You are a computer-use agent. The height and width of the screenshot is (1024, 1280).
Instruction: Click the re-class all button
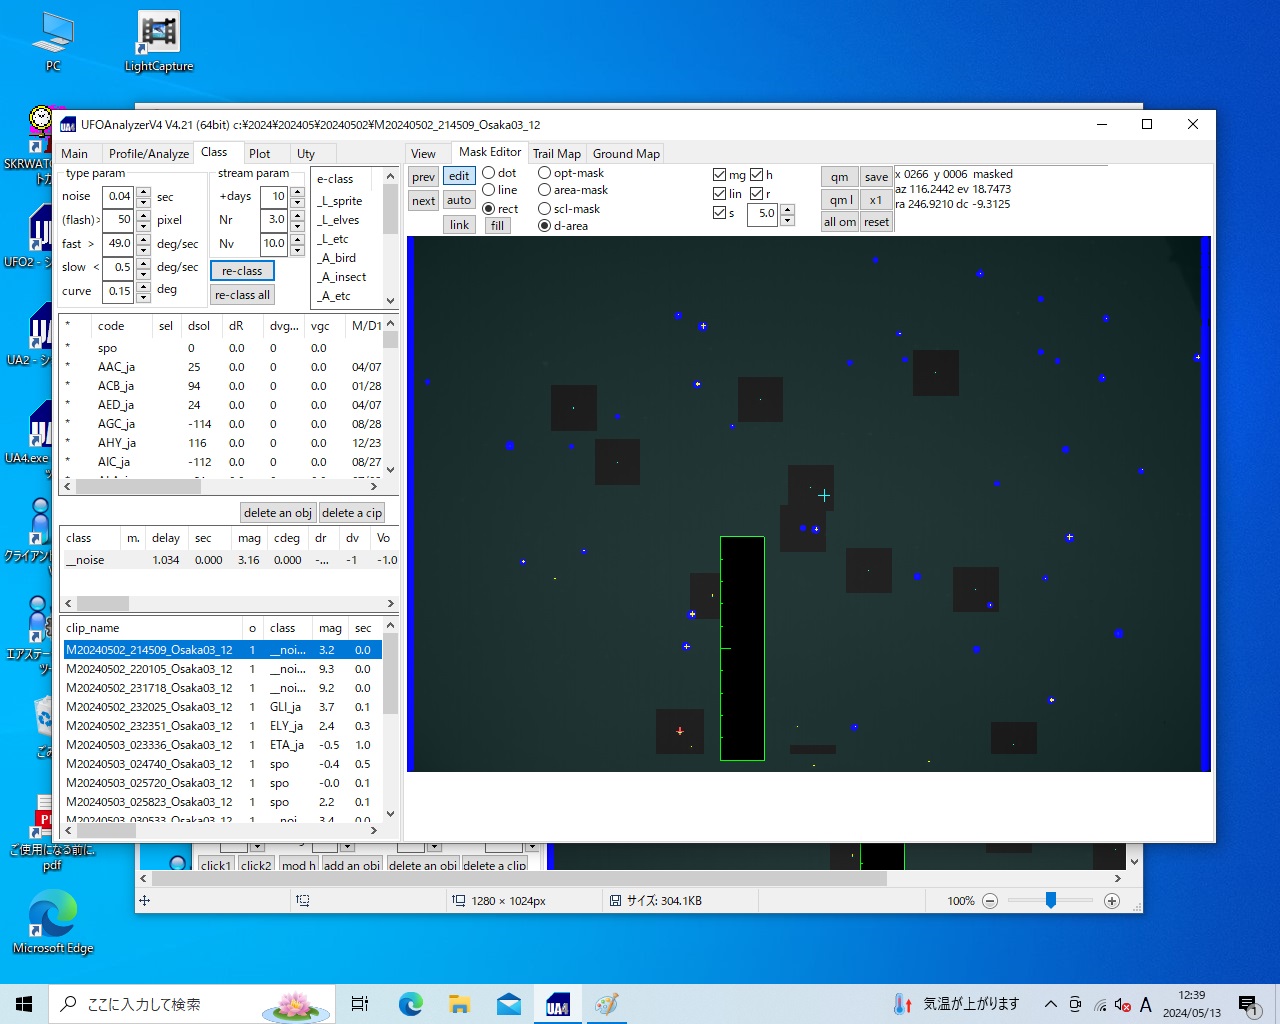click(242, 295)
